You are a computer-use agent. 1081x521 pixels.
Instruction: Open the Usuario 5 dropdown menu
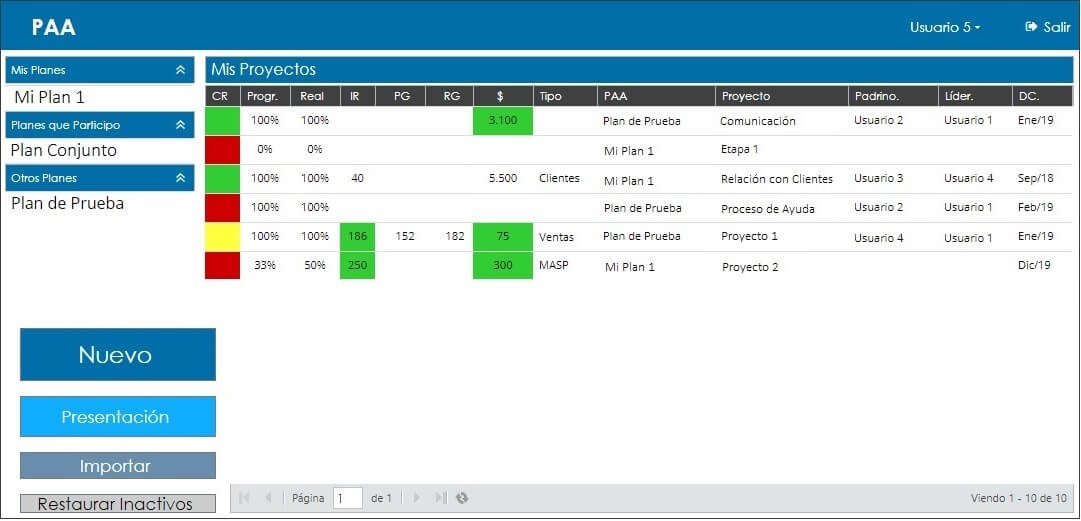945,28
